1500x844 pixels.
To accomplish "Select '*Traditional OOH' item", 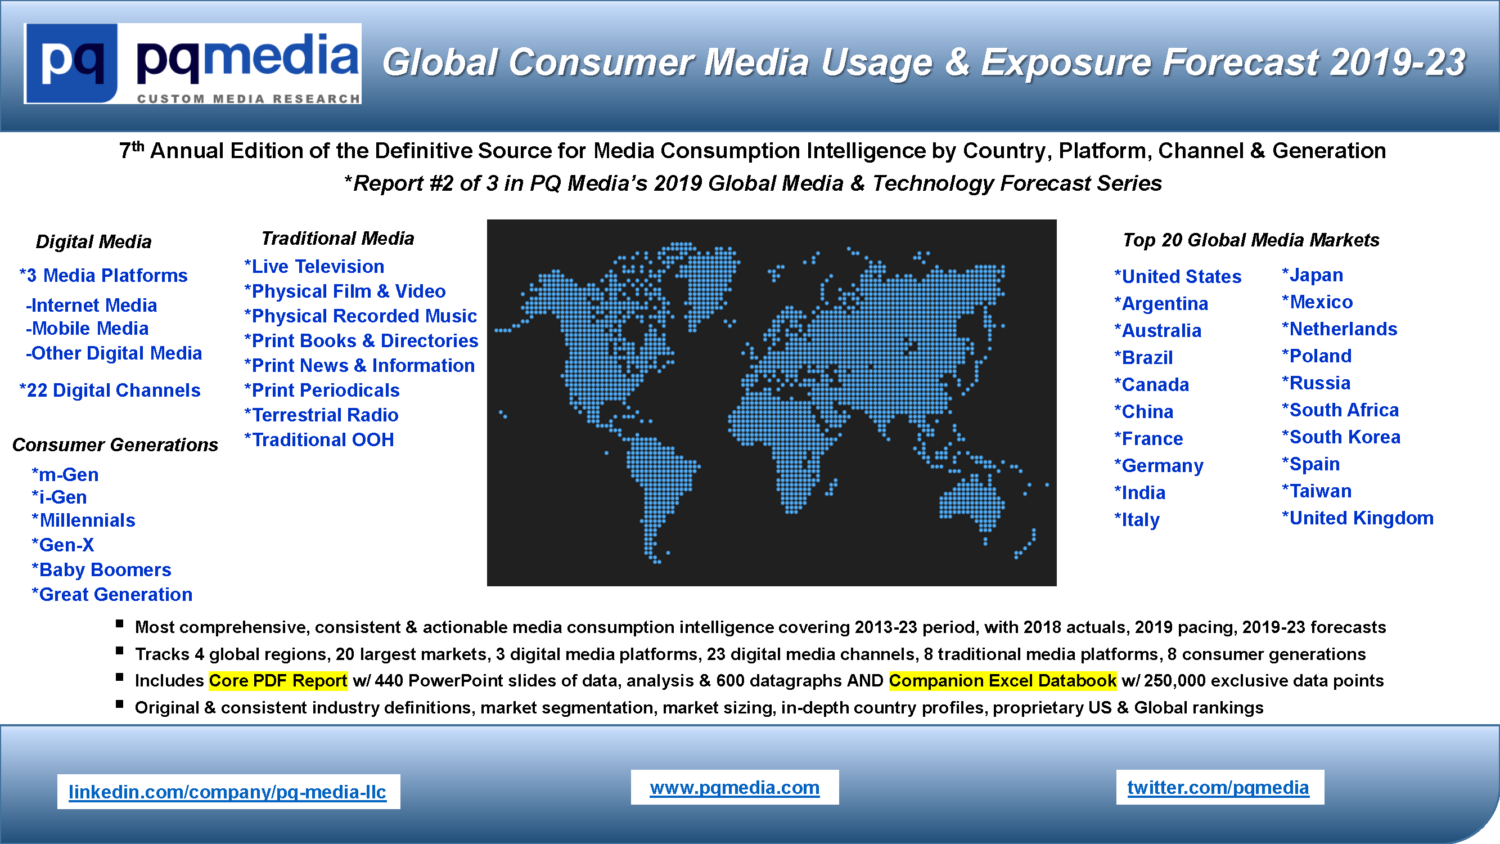I will (x=319, y=440).
